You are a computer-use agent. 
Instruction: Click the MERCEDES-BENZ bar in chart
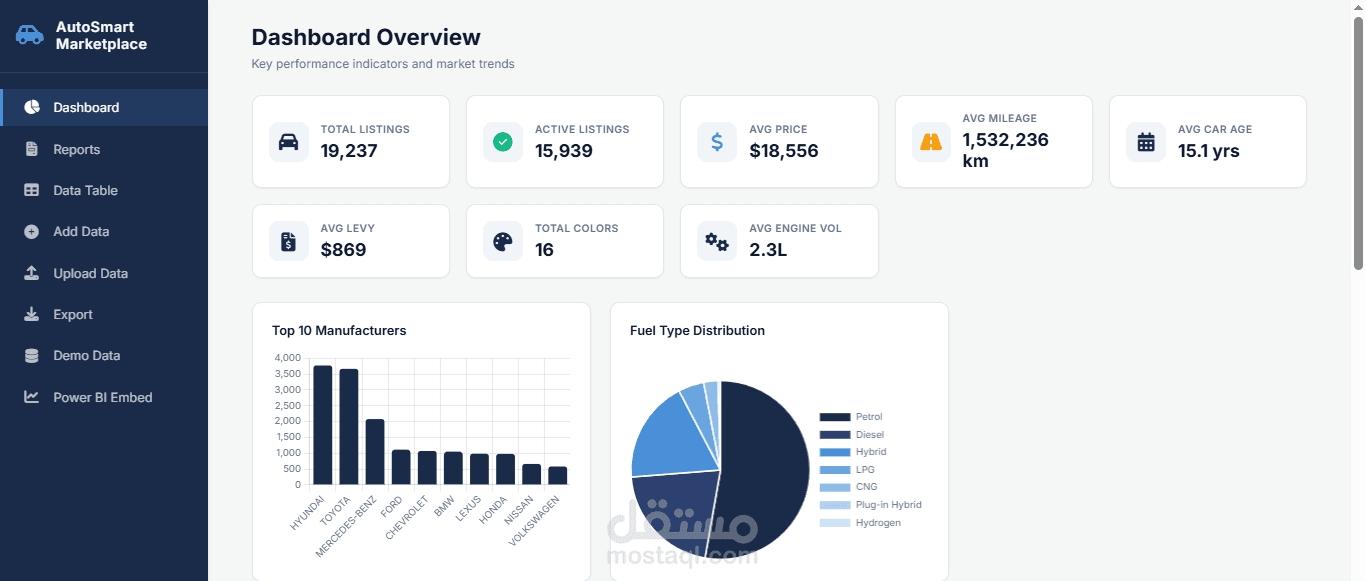tap(375, 452)
